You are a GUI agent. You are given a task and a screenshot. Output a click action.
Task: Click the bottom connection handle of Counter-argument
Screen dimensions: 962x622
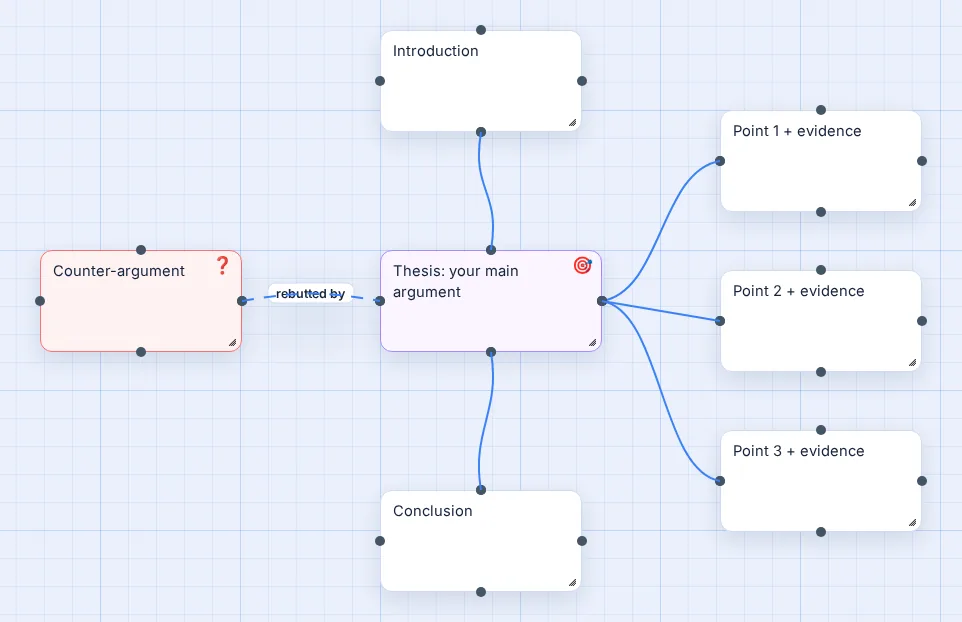(x=141, y=352)
